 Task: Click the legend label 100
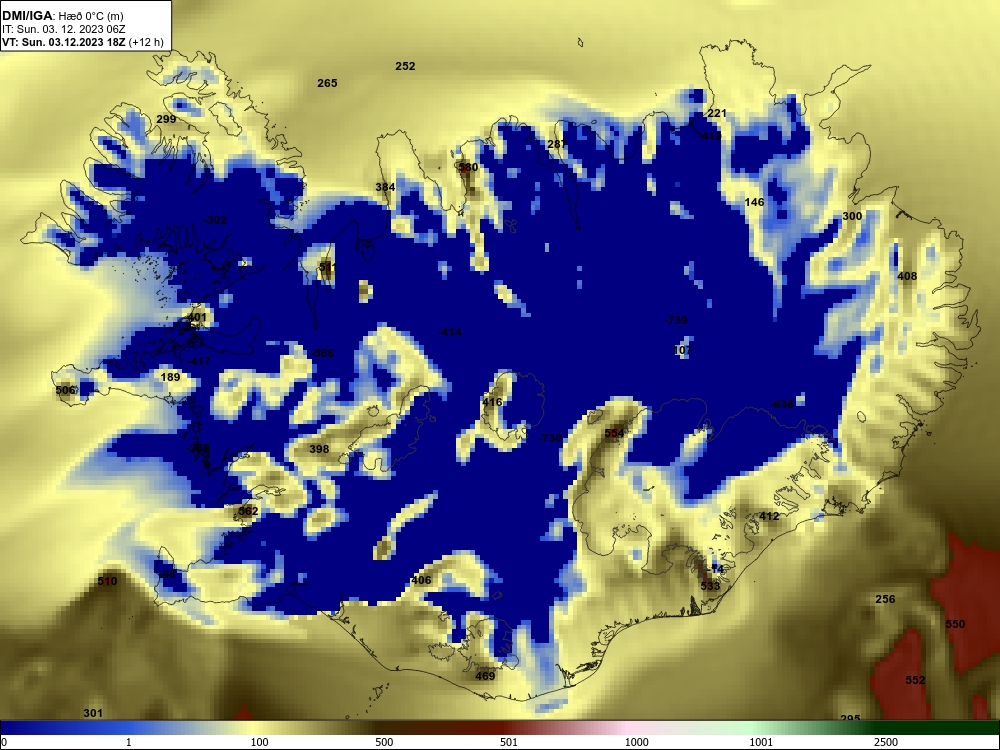click(260, 742)
